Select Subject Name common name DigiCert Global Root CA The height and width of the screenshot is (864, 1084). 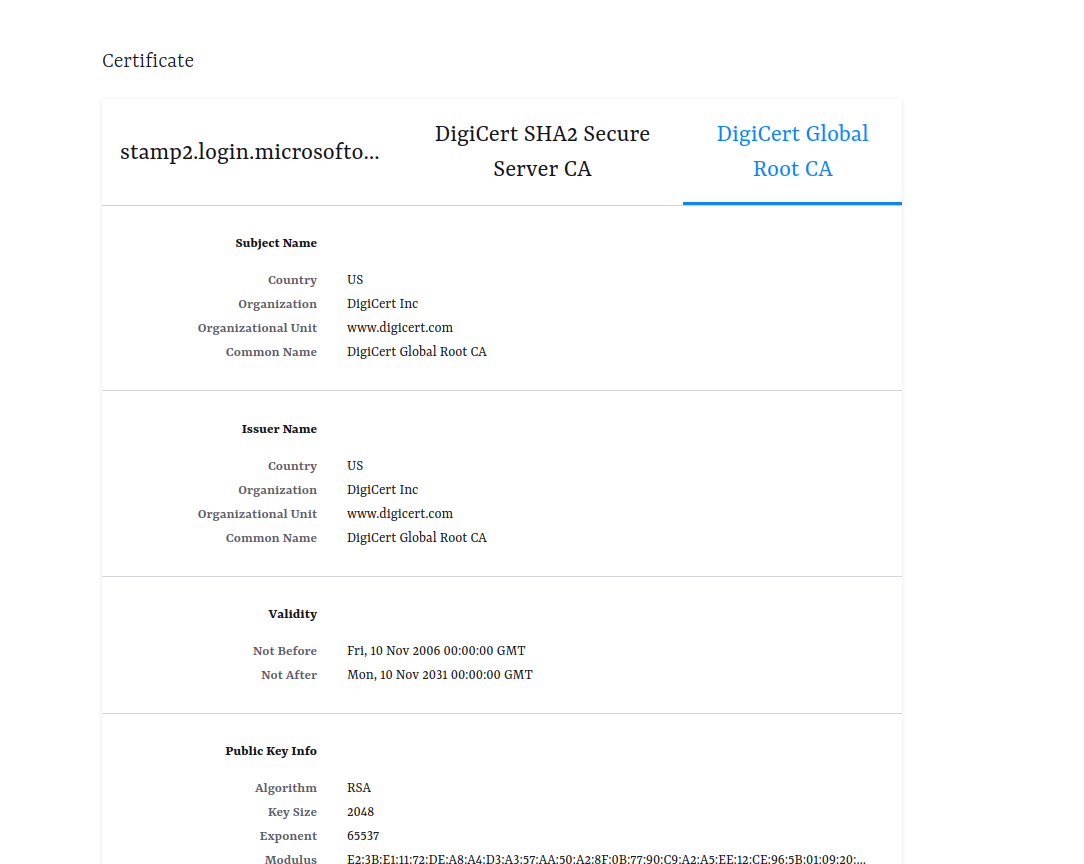417,352
